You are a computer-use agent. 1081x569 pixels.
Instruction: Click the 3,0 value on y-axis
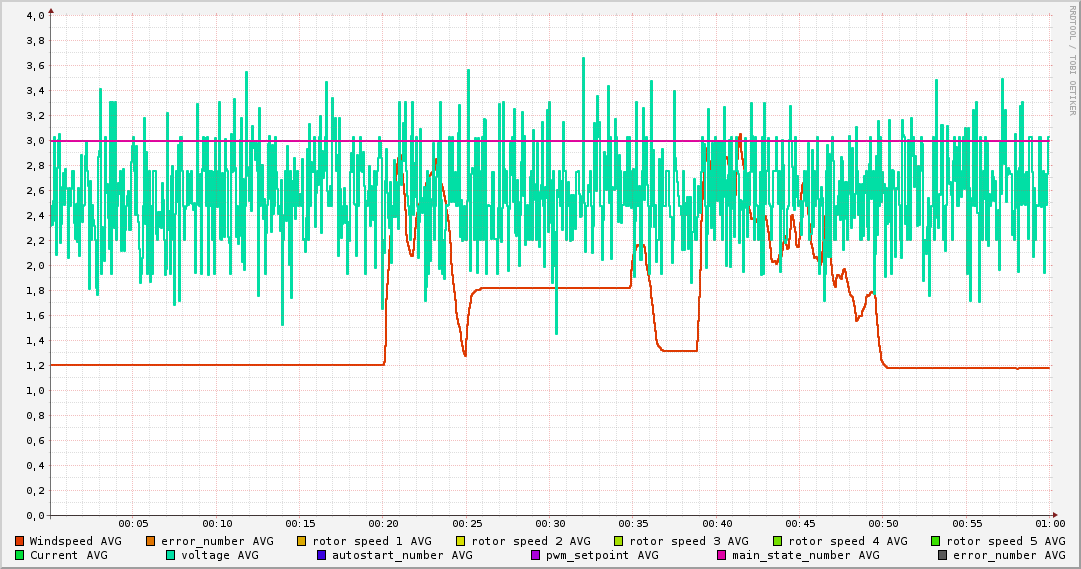point(35,141)
